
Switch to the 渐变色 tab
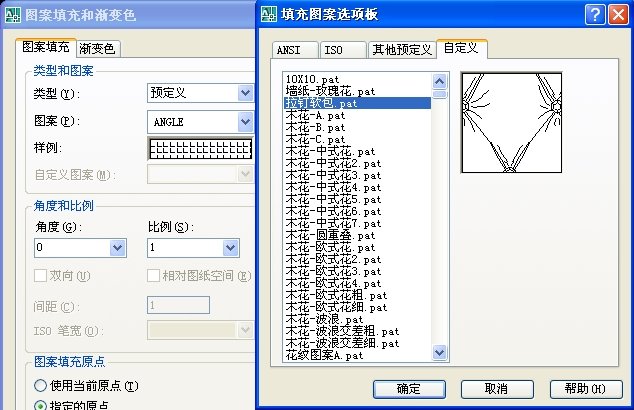coord(97,49)
